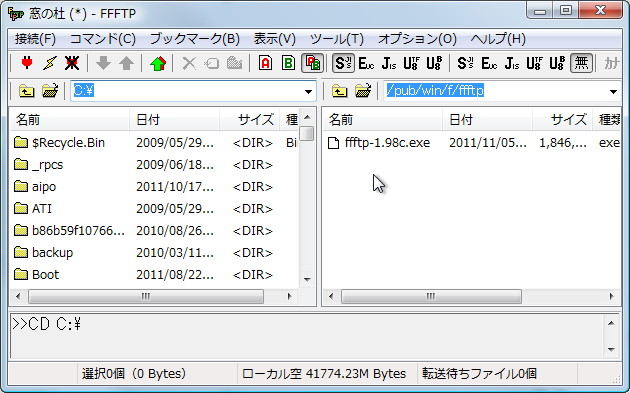Toggle host JIS kanji code
This screenshot has width=630, height=393.
(x=389, y=63)
